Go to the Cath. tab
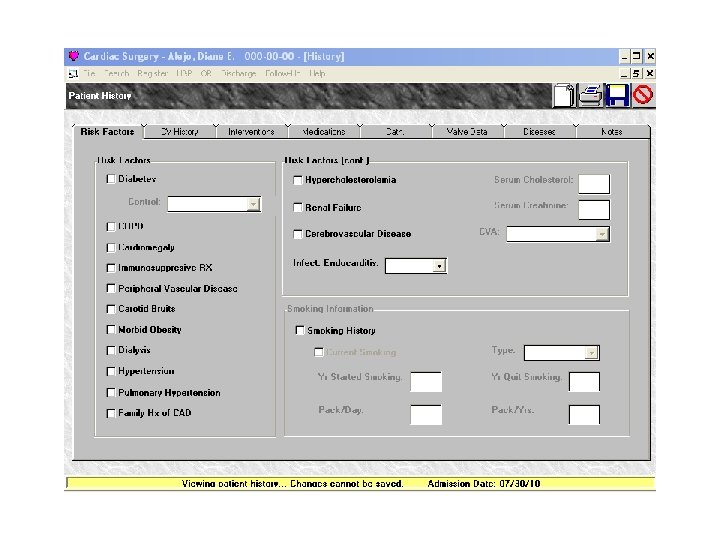This screenshot has width=720, height=540. [x=395, y=132]
